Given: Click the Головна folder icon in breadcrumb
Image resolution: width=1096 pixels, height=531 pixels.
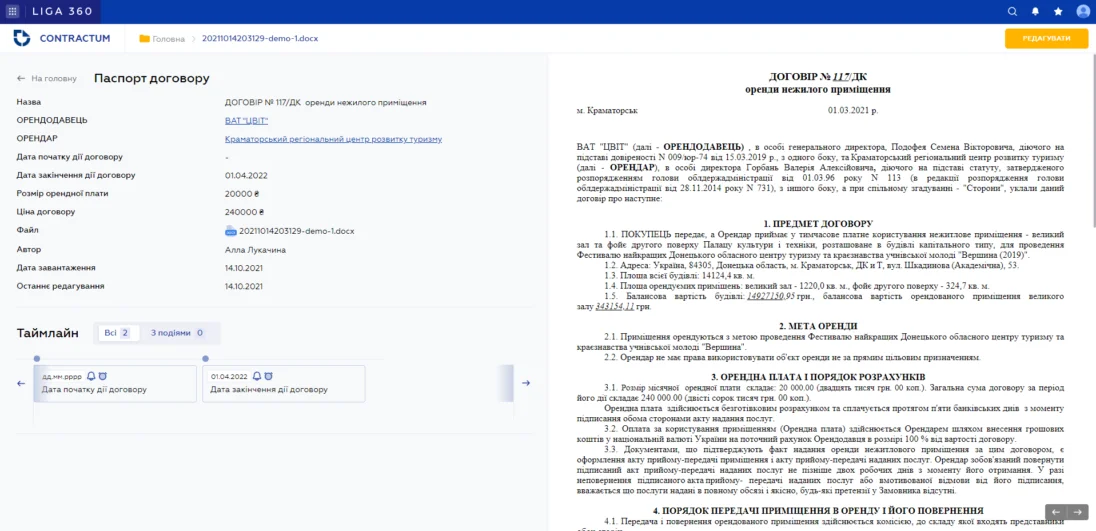Looking at the screenshot, I should [145, 38].
